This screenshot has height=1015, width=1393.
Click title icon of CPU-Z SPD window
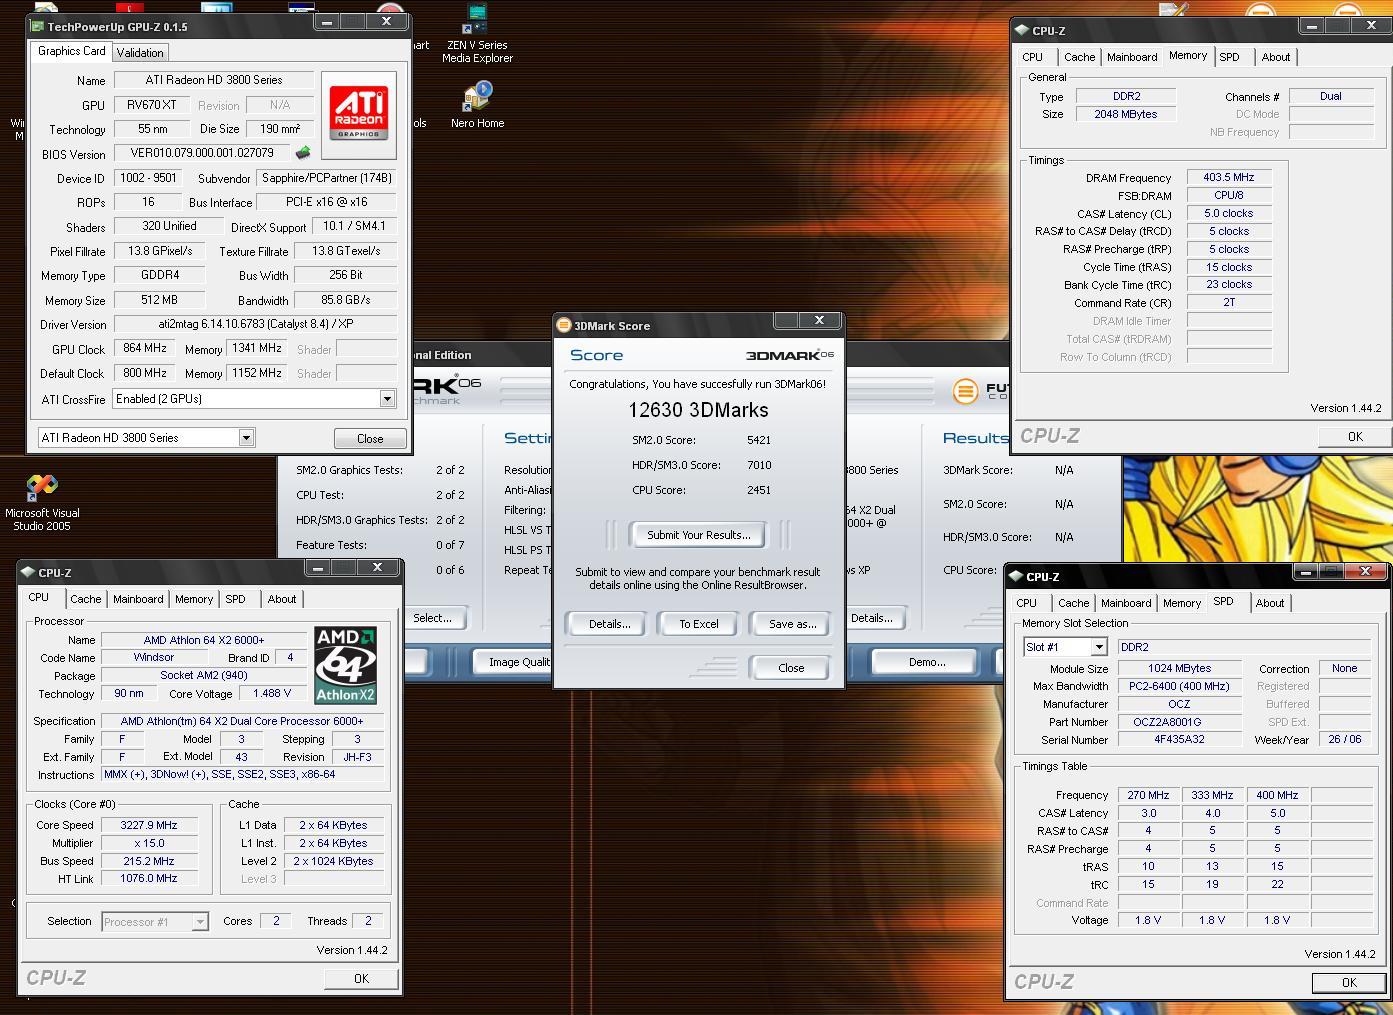point(1016,576)
